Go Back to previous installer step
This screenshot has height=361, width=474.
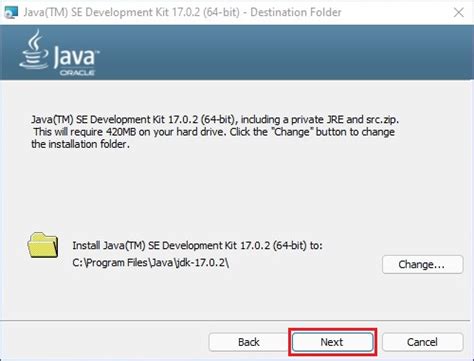click(248, 342)
